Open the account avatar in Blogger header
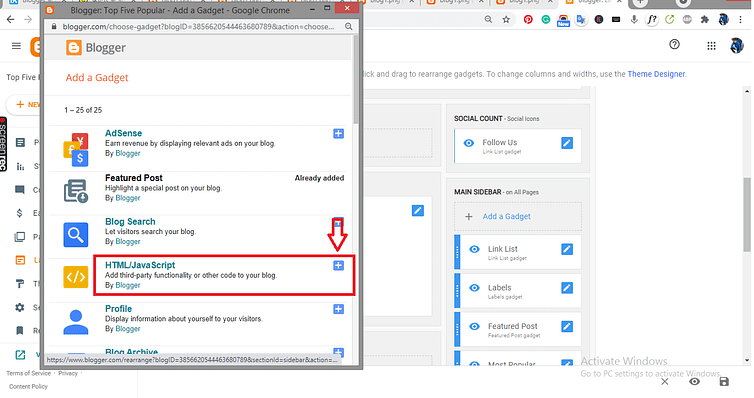 pos(736,46)
